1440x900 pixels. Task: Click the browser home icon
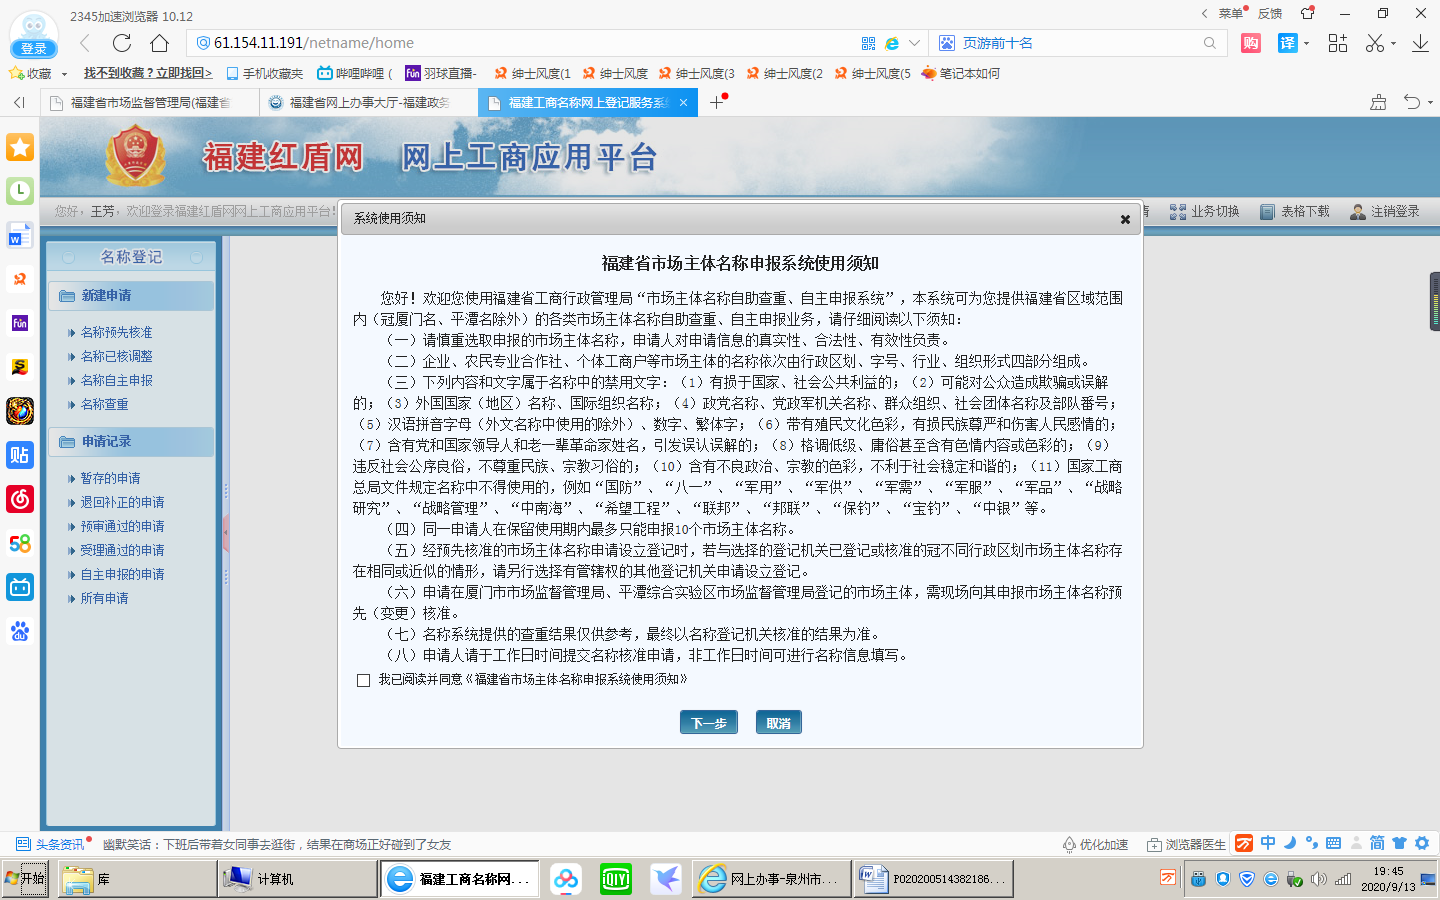coord(159,43)
